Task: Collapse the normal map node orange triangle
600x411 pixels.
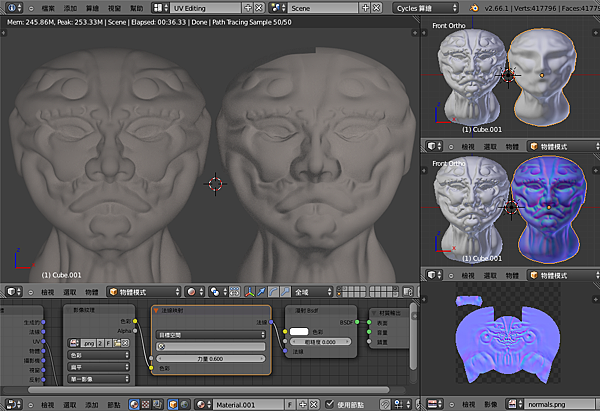Action: tap(156, 310)
